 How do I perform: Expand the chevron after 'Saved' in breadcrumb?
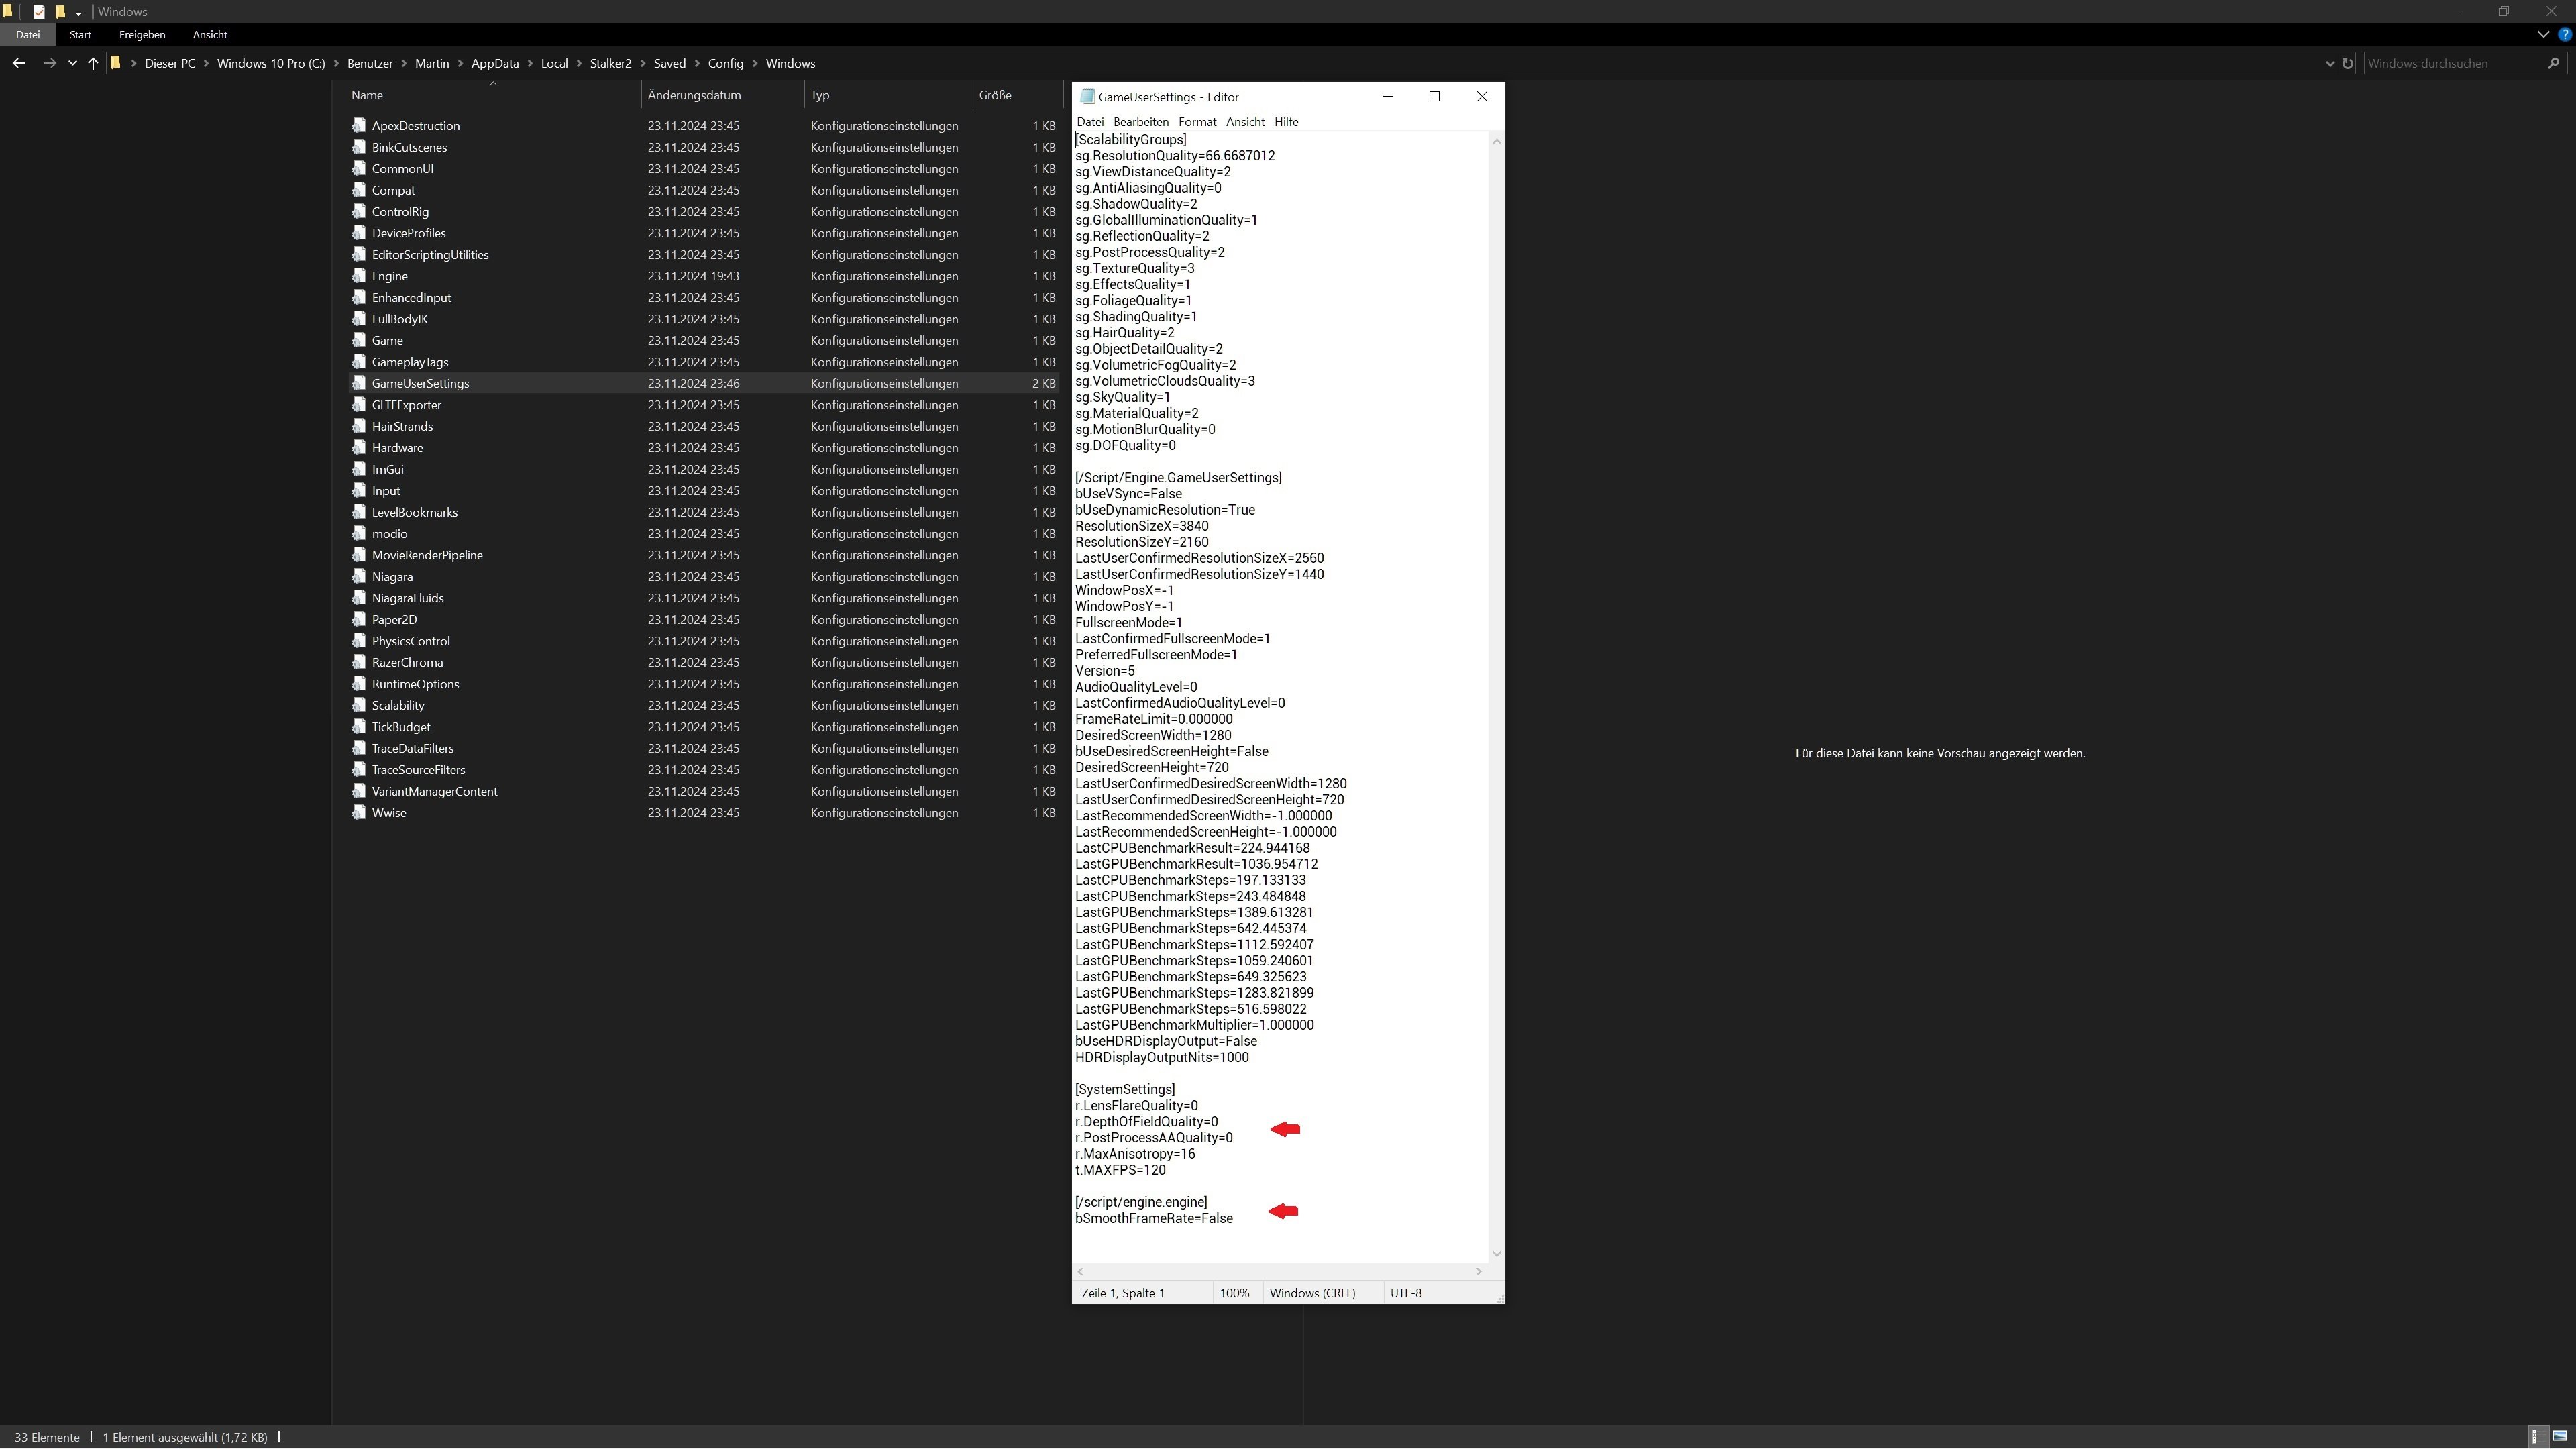point(697,63)
